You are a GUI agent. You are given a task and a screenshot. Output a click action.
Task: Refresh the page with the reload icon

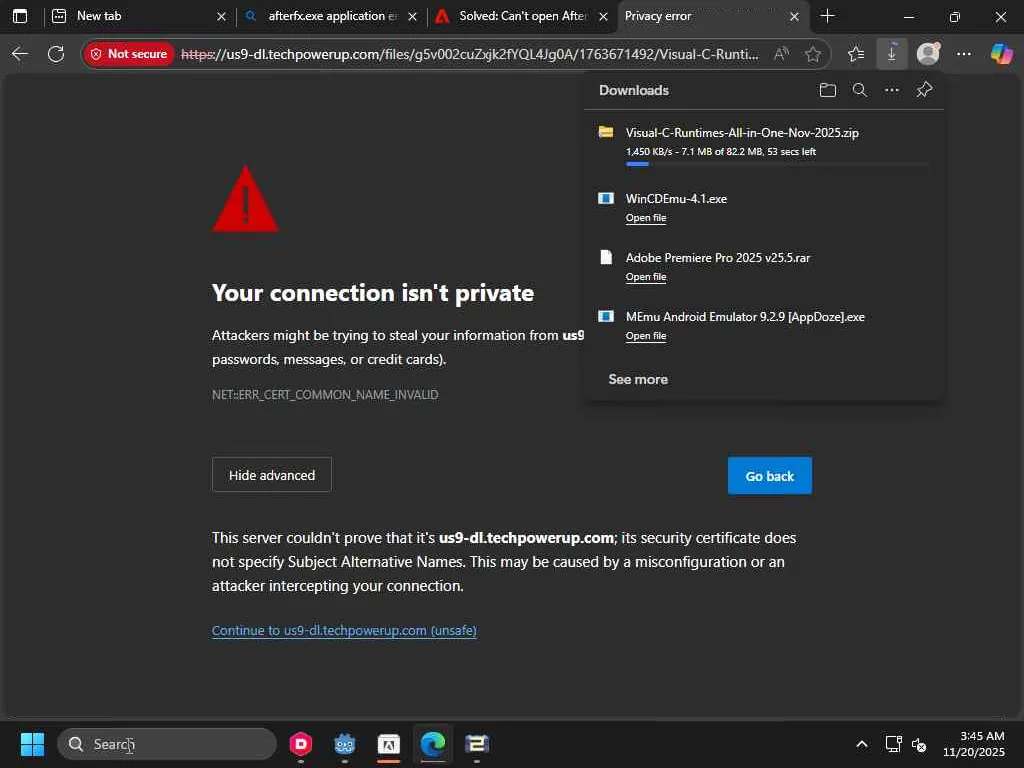(56, 54)
